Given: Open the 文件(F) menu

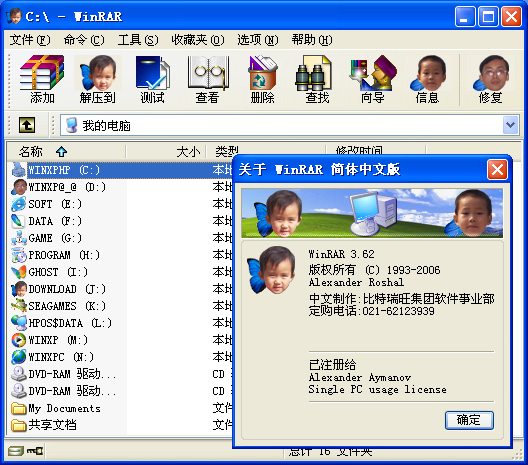Looking at the screenshot, I should point(30,40).
